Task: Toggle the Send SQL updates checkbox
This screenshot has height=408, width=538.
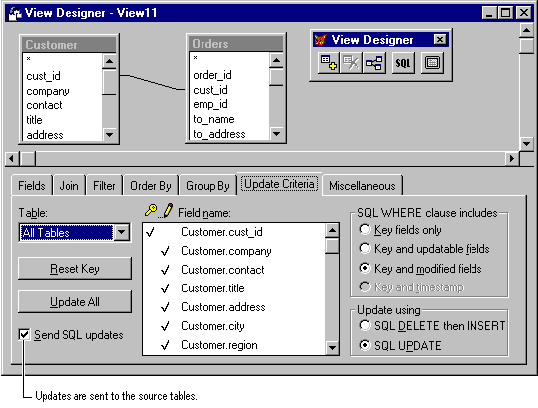Action: coord(24,335)
